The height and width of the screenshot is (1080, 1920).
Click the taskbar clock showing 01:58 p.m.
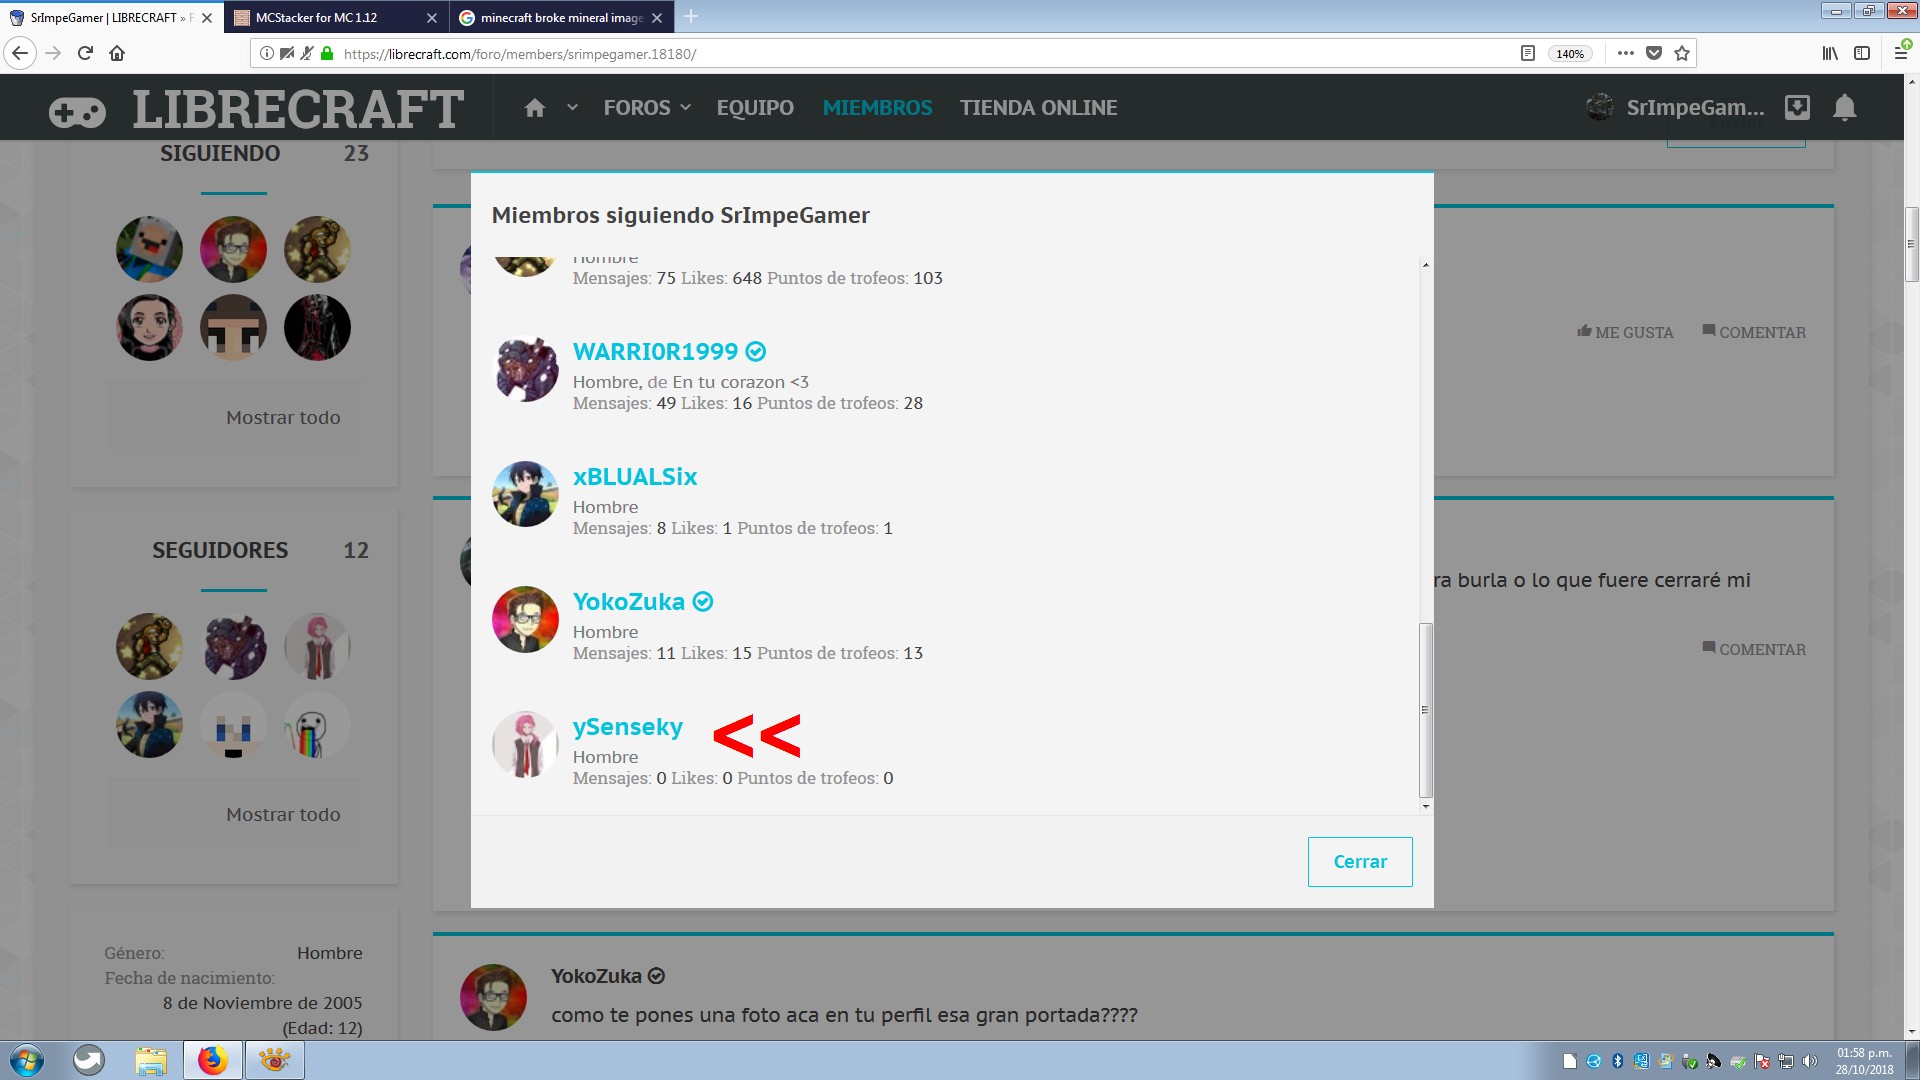(1864, 1061)
